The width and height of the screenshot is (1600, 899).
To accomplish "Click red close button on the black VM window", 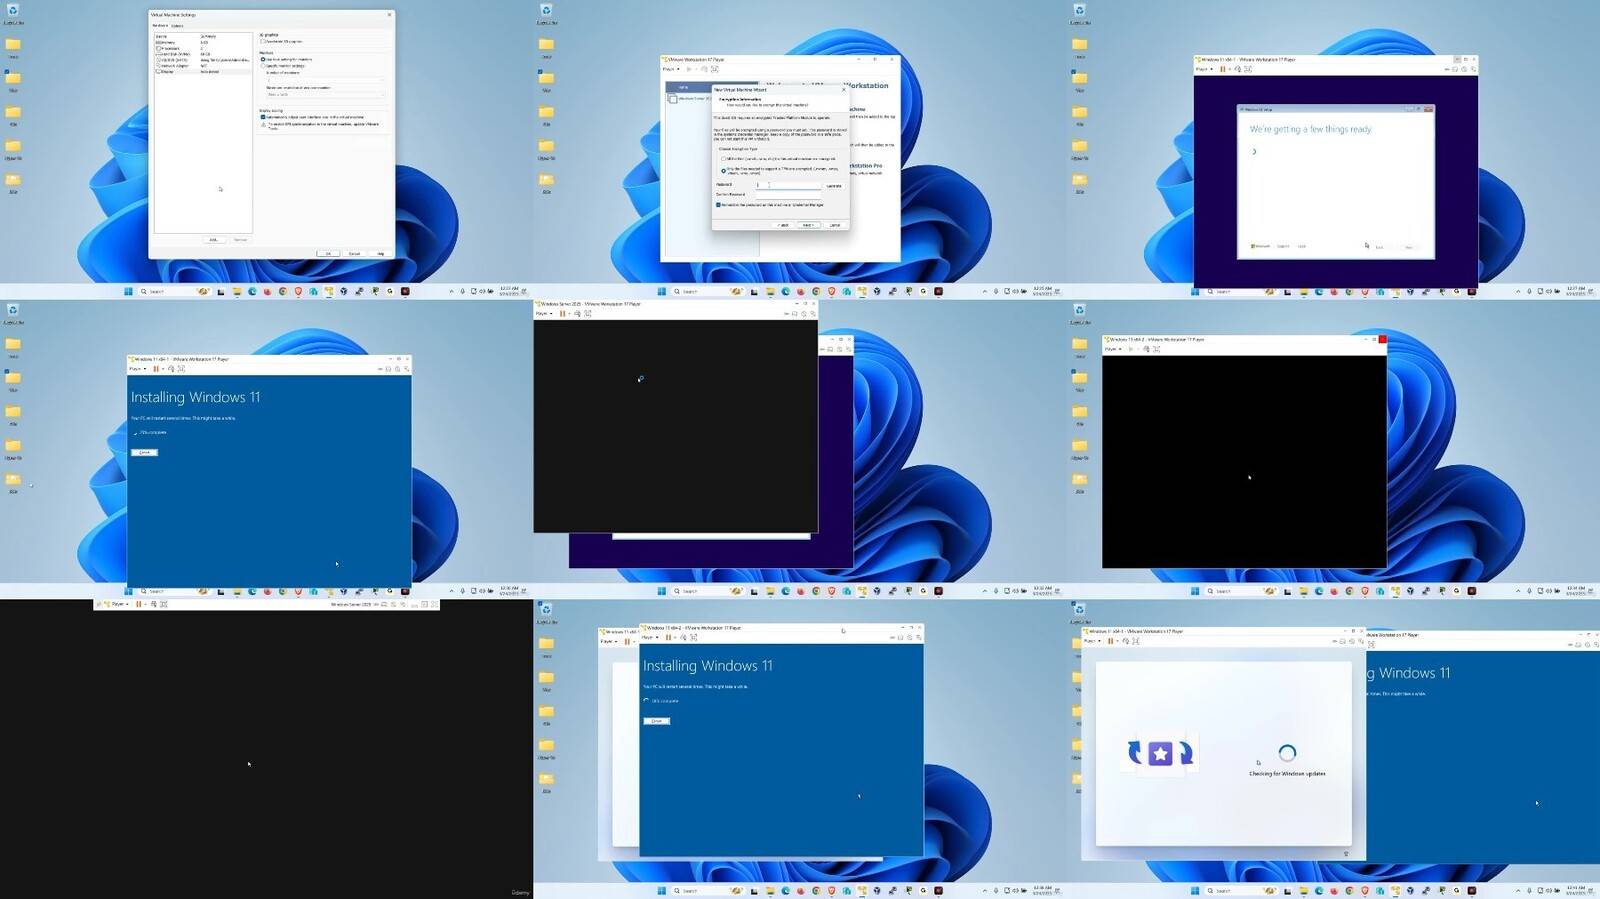I will point(1382,340).
